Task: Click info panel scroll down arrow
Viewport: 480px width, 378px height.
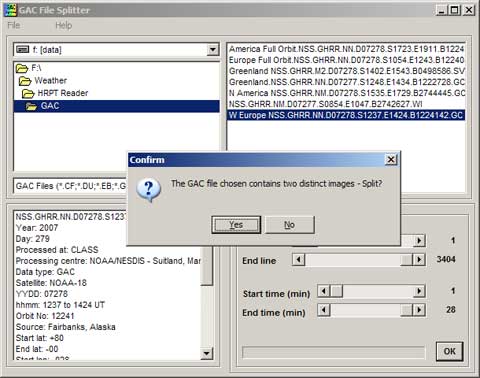Action: (207, 353)
